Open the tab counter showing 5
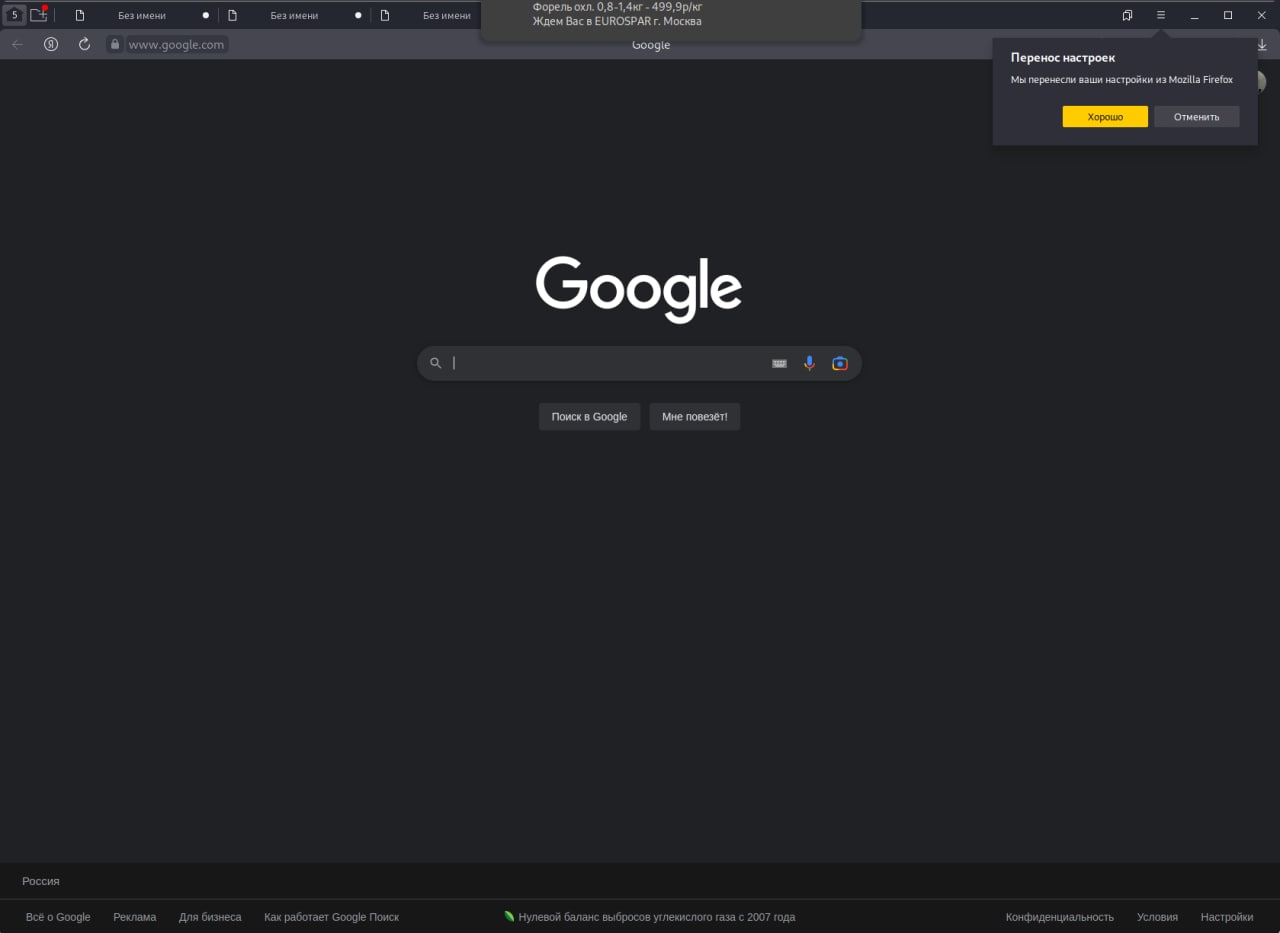1280x933 pixels. pyautogui.click(x=14, y=15)
